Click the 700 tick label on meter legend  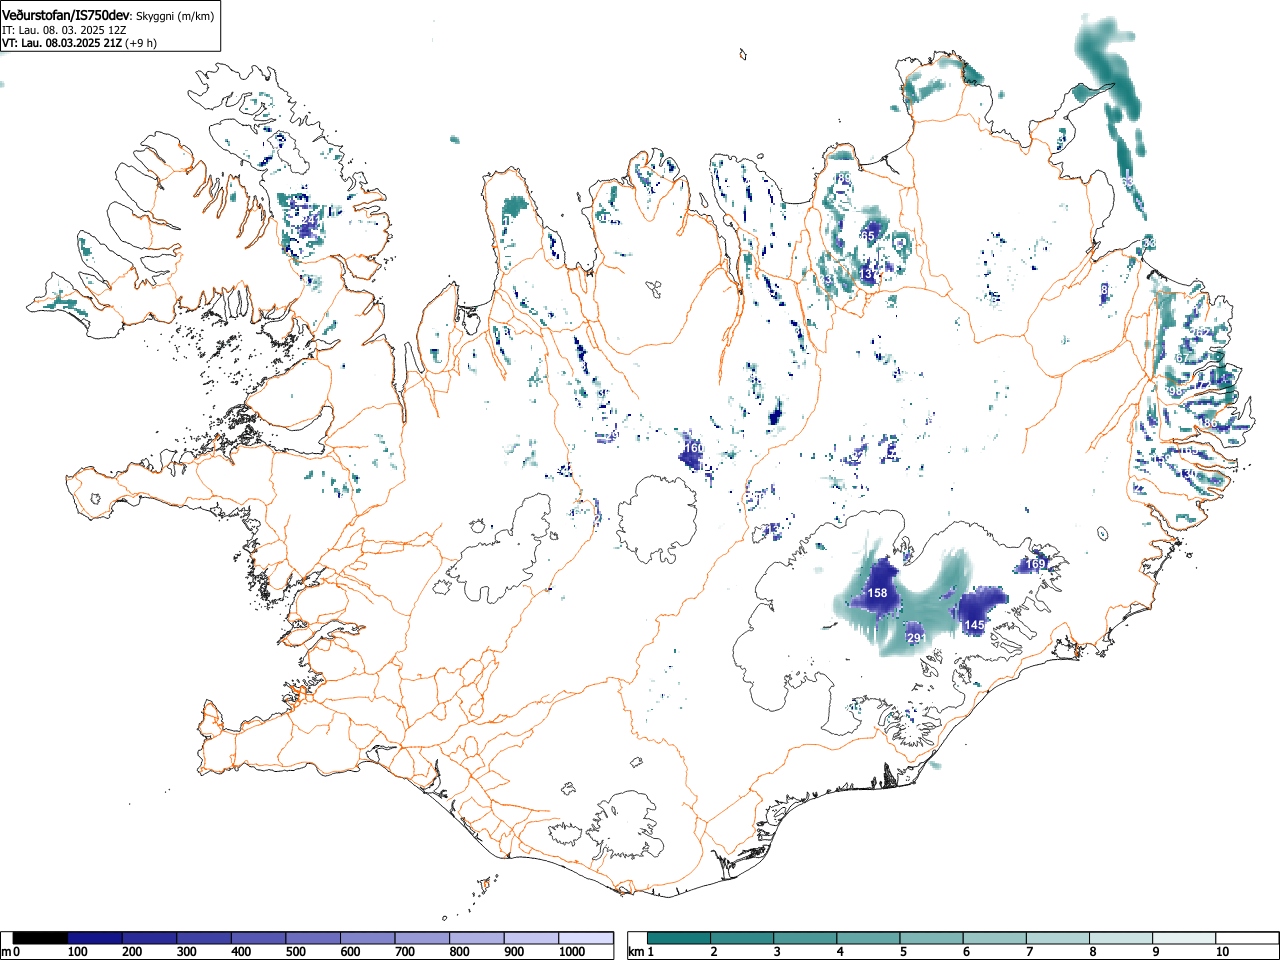point(405,952)
